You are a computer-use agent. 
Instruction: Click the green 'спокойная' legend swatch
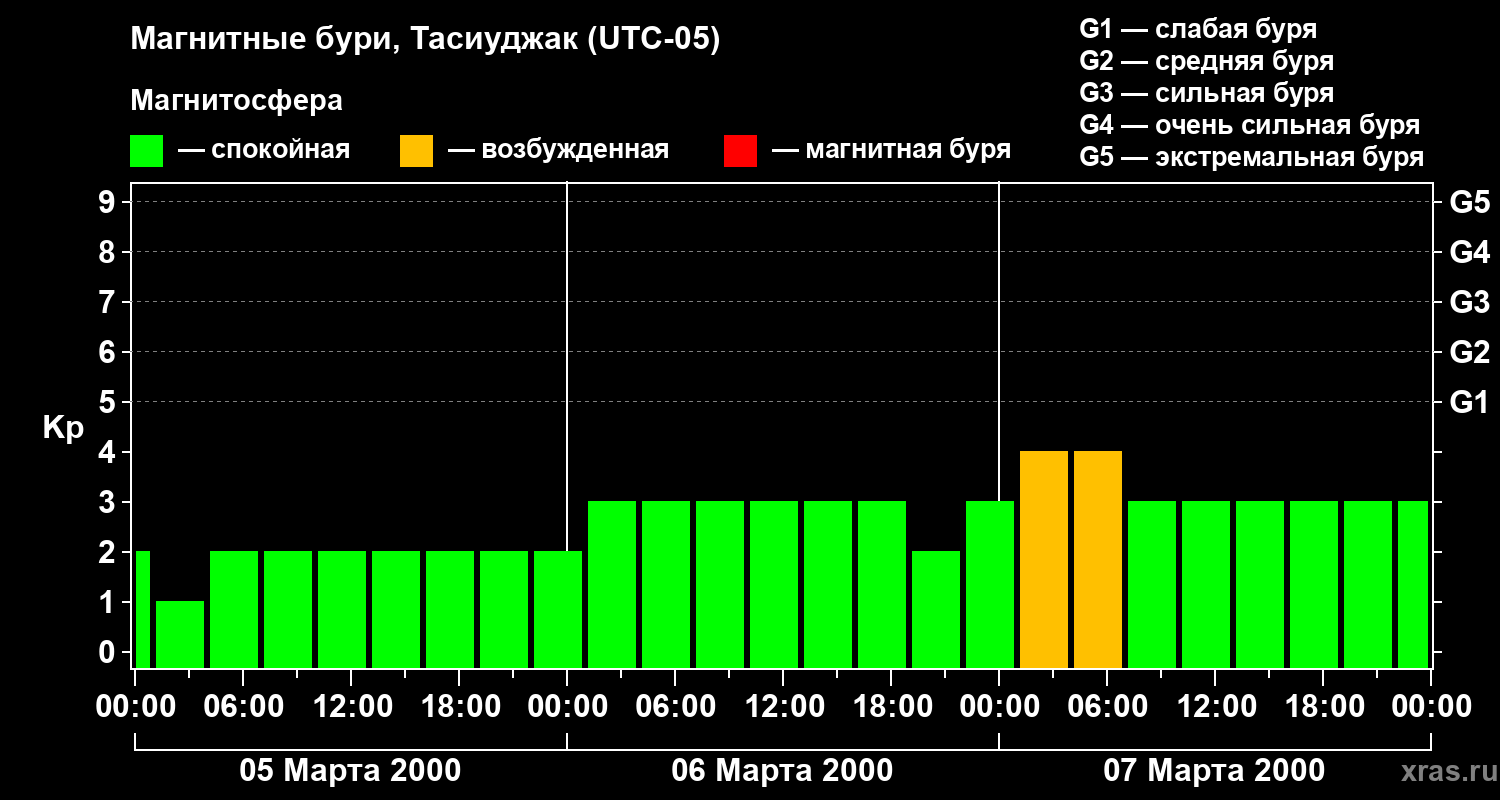point(146,151)
